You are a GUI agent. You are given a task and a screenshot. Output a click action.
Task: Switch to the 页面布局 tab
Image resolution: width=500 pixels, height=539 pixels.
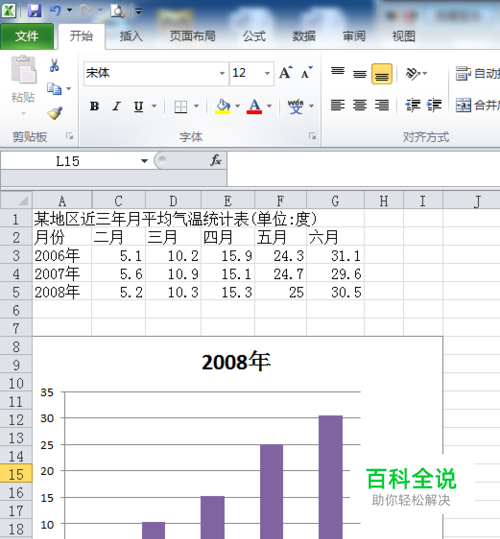(x=192, y=36)
